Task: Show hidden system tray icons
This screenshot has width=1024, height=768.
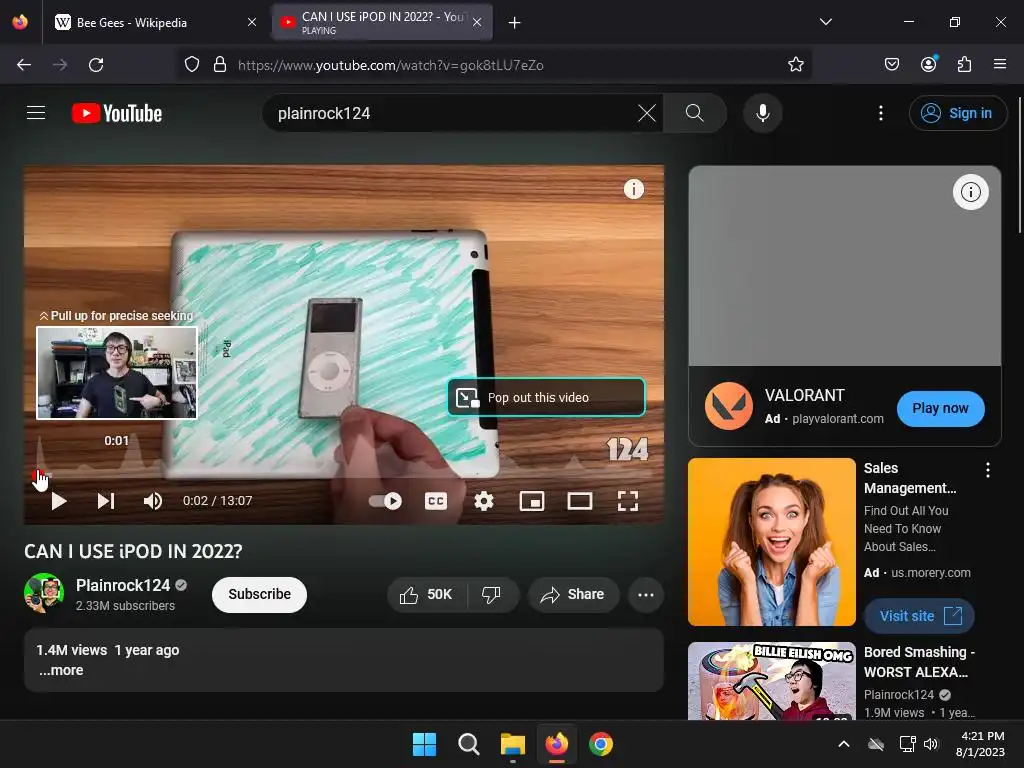Action: coord(843,744)
